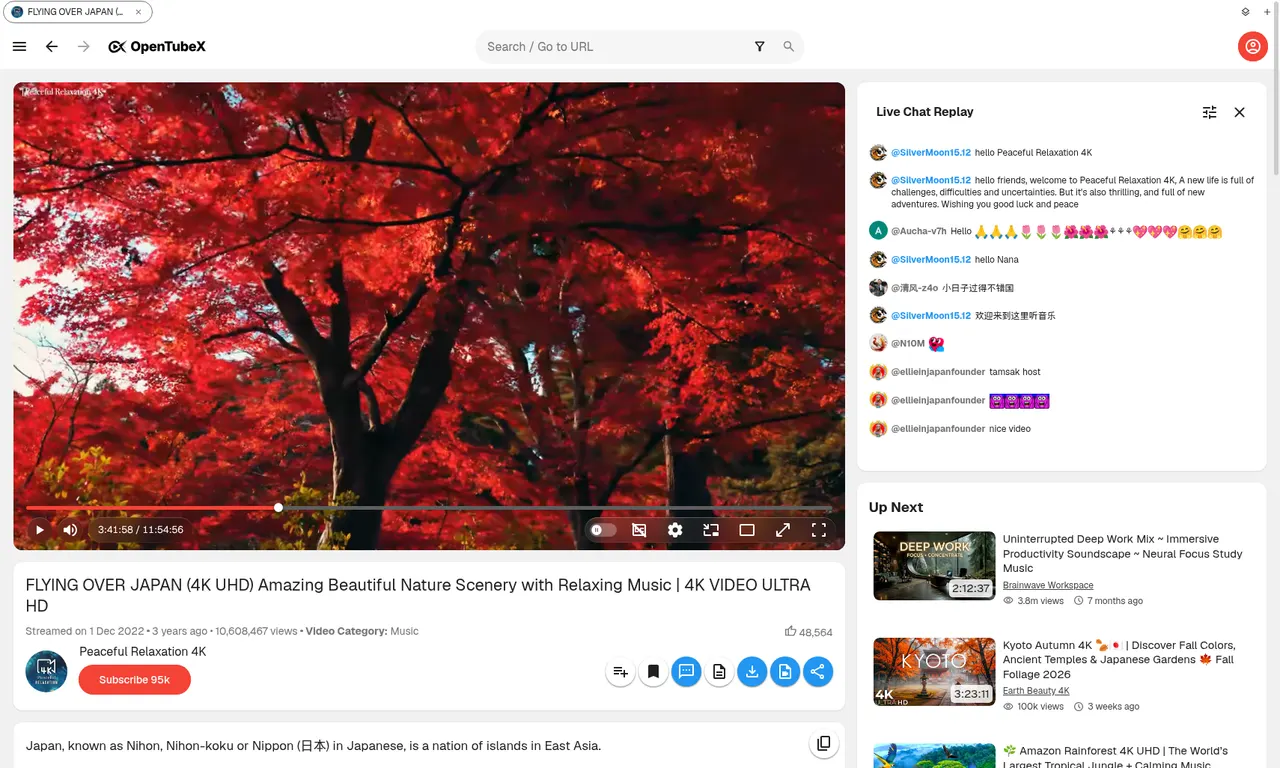
Task: Select the FLYING OVER JAPAN tab
Action: [78, 12]
